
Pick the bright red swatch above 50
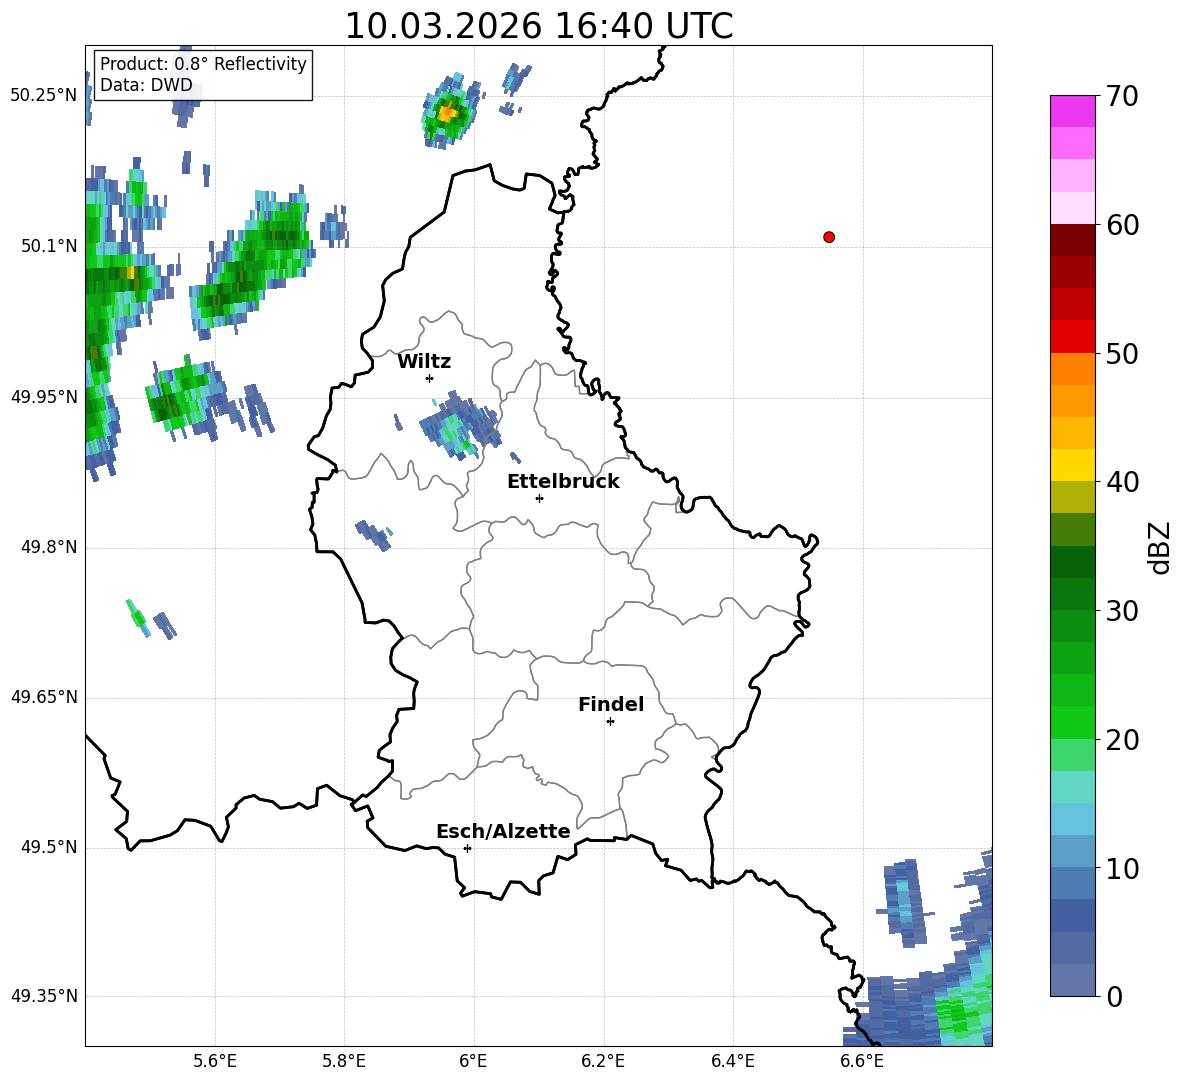[1072, 337]
